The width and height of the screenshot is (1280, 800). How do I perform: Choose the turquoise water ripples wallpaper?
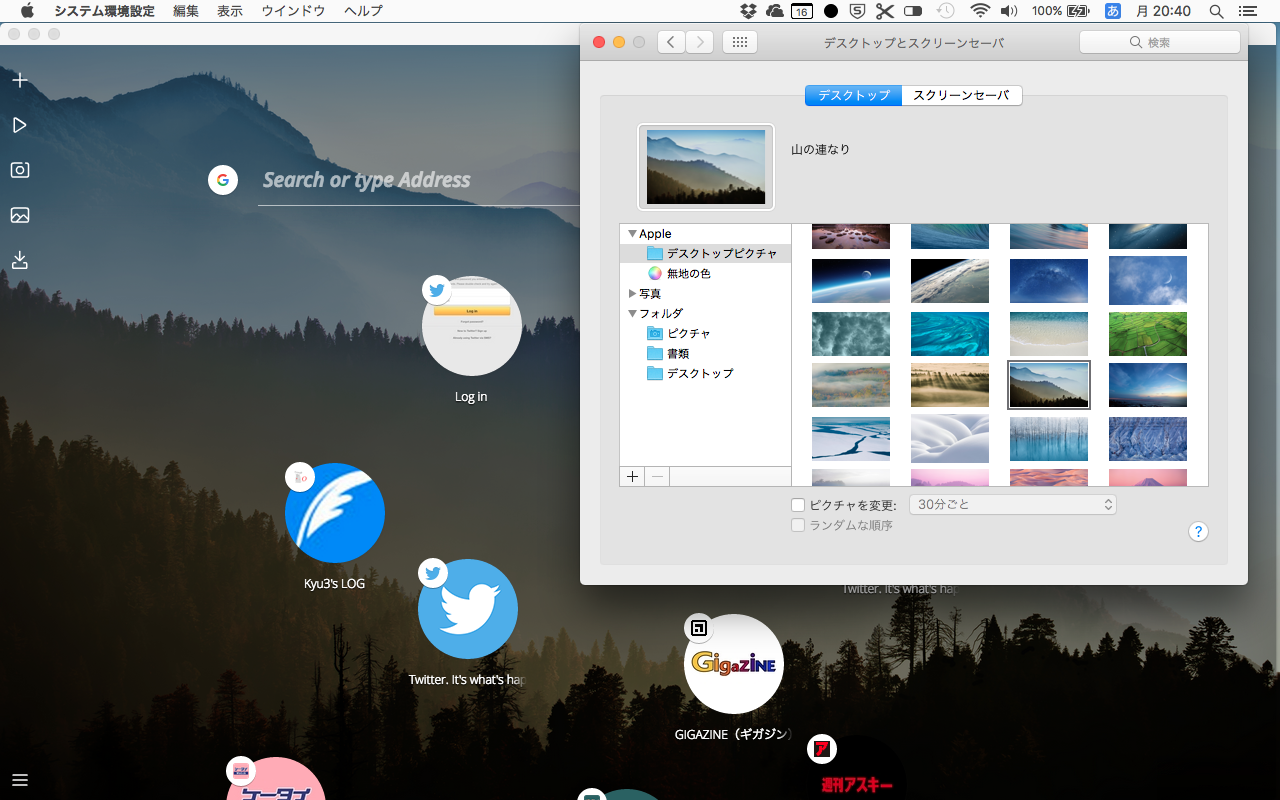pos(950,333)
